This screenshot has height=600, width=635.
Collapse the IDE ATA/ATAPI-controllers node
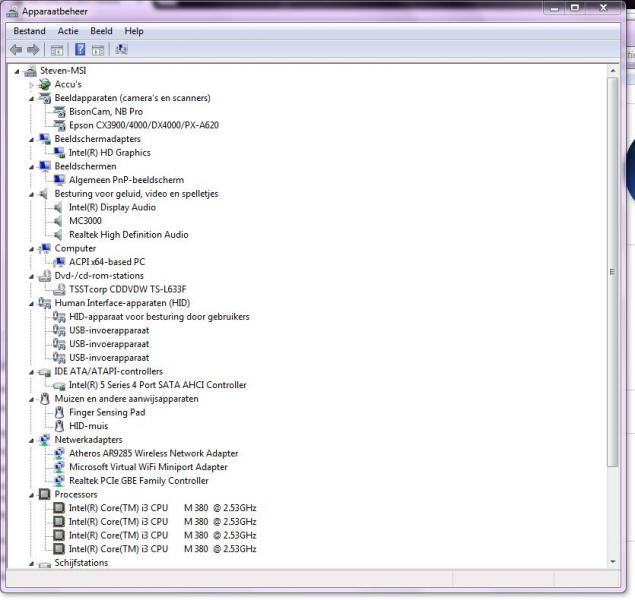tap(31, 372)
